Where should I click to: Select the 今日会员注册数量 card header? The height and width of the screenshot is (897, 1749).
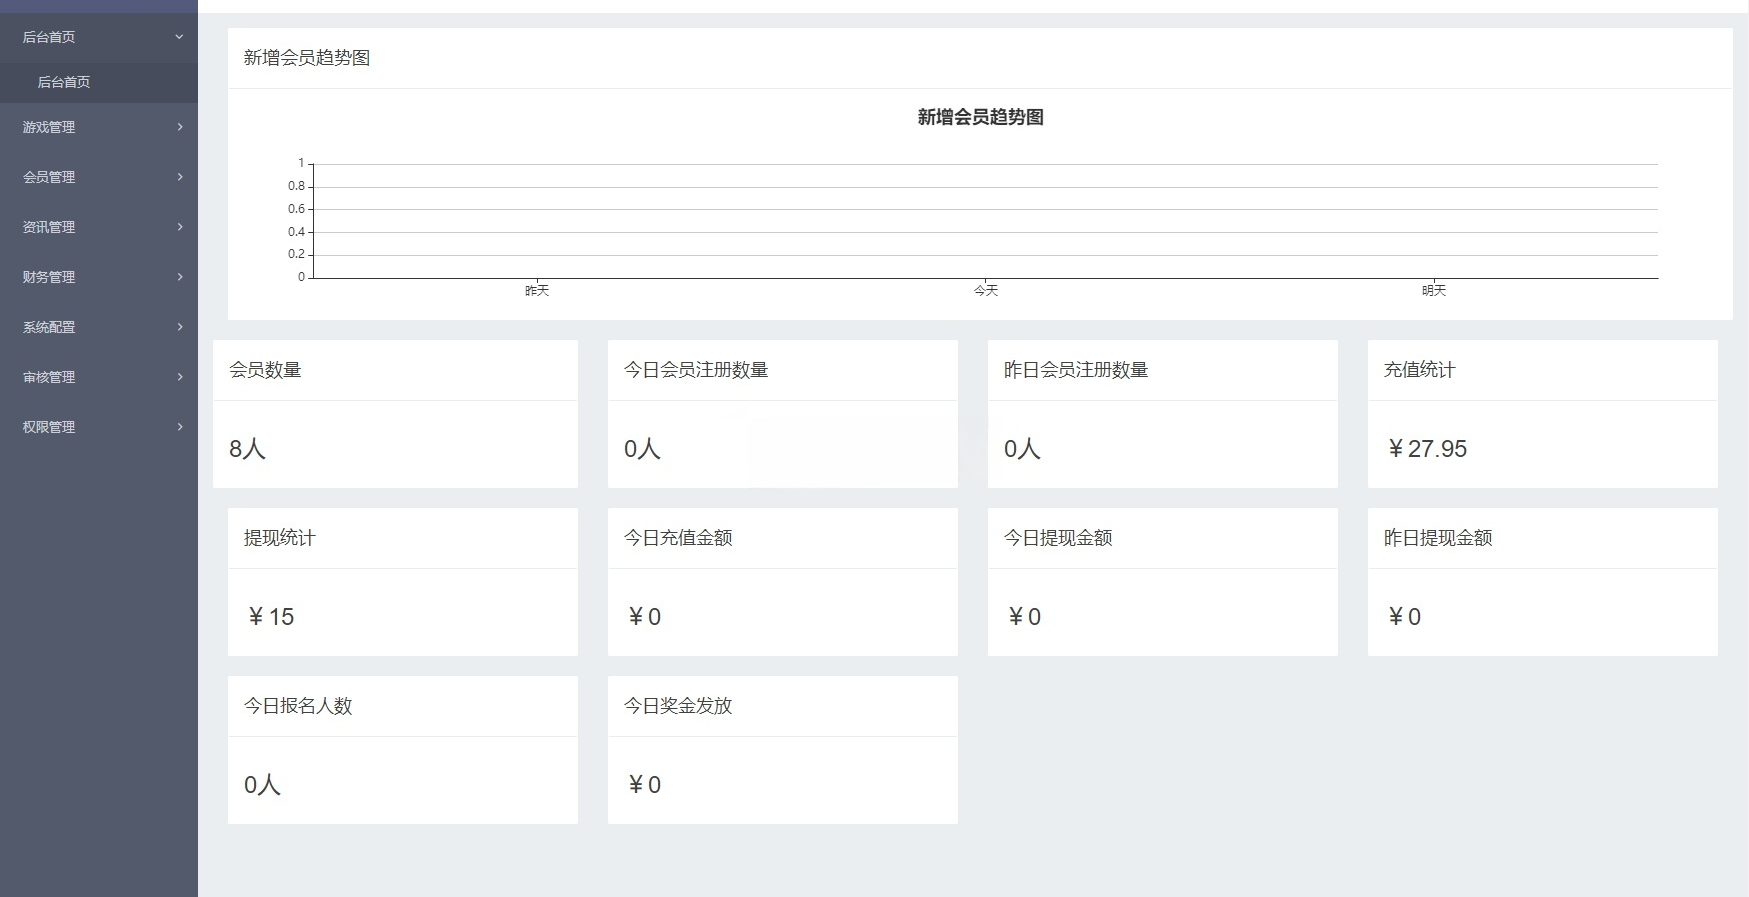tap(696, 370)
